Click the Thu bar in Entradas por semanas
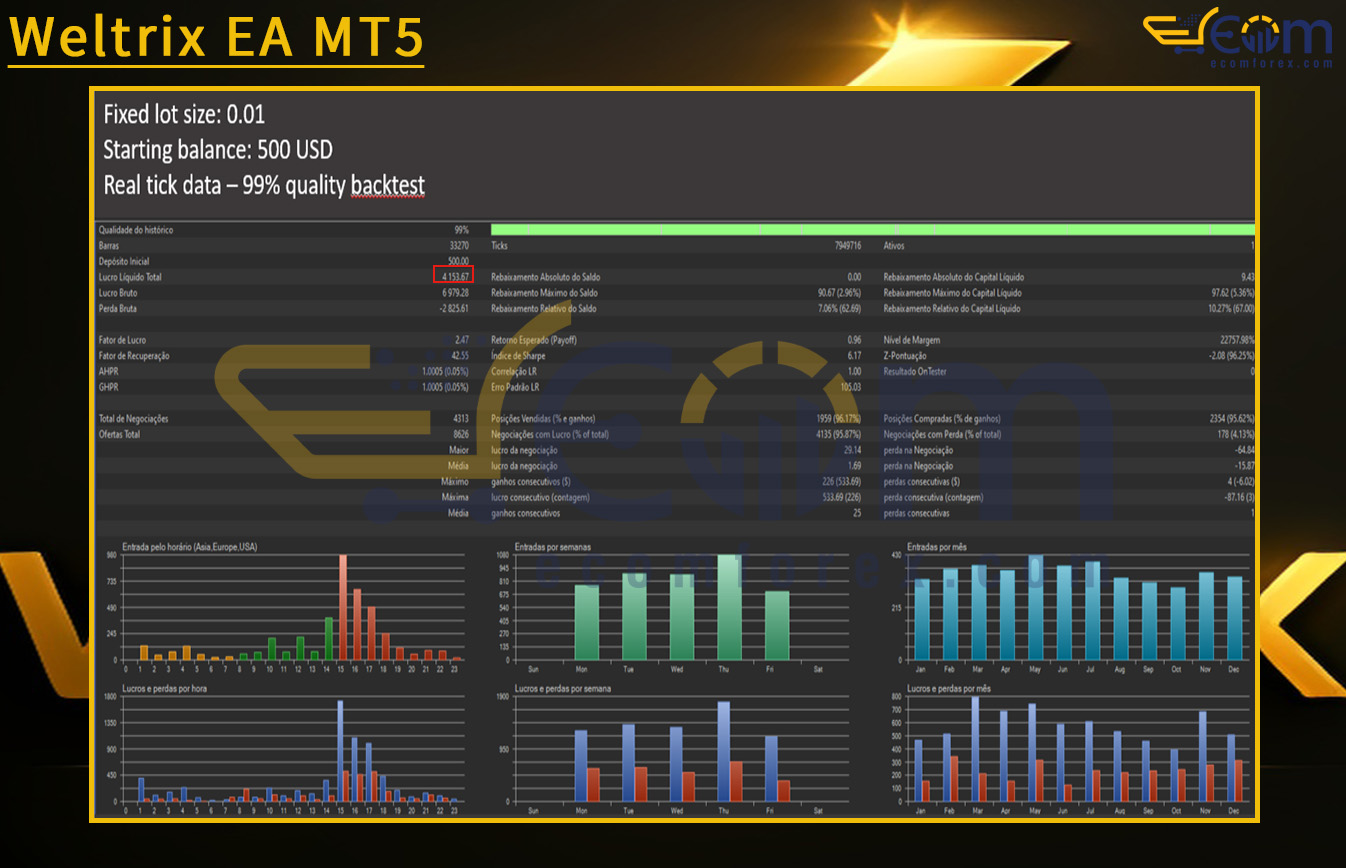This screenshot has width=1346, height=868. pos(729,607)
